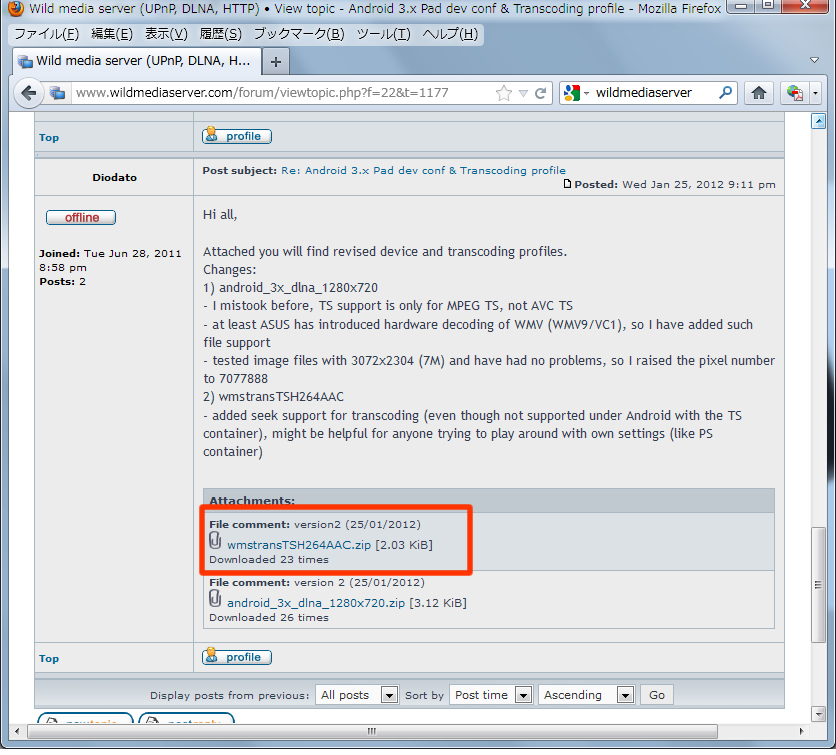This screenshot has height=755, width=836.
Task: Open the post subject link
Action: tap(423, 170)
